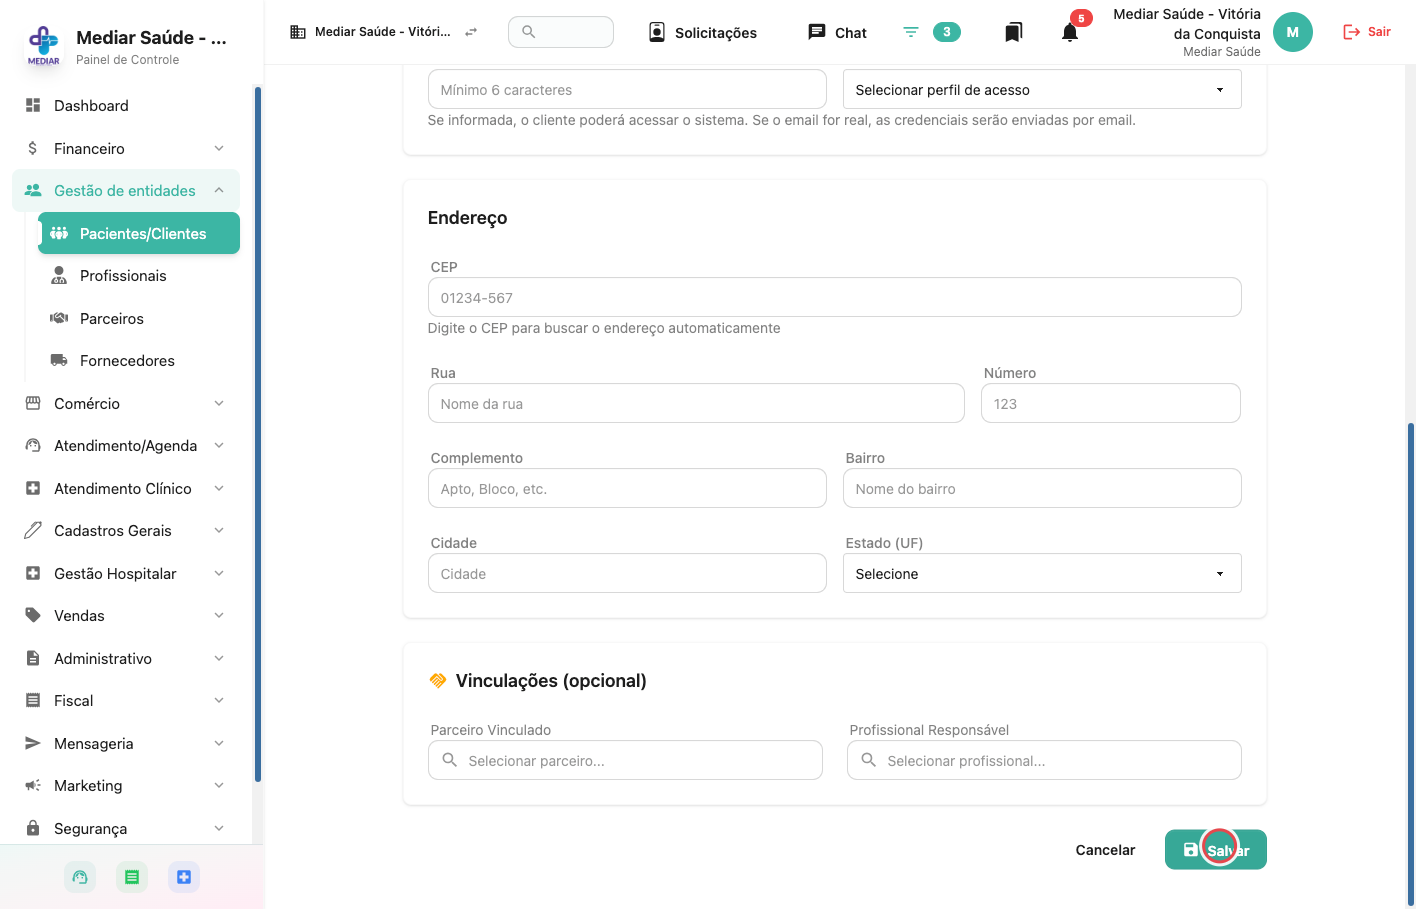1416x909 pixels.
Task: Click into the CEP input field
Action: point(834,297)
